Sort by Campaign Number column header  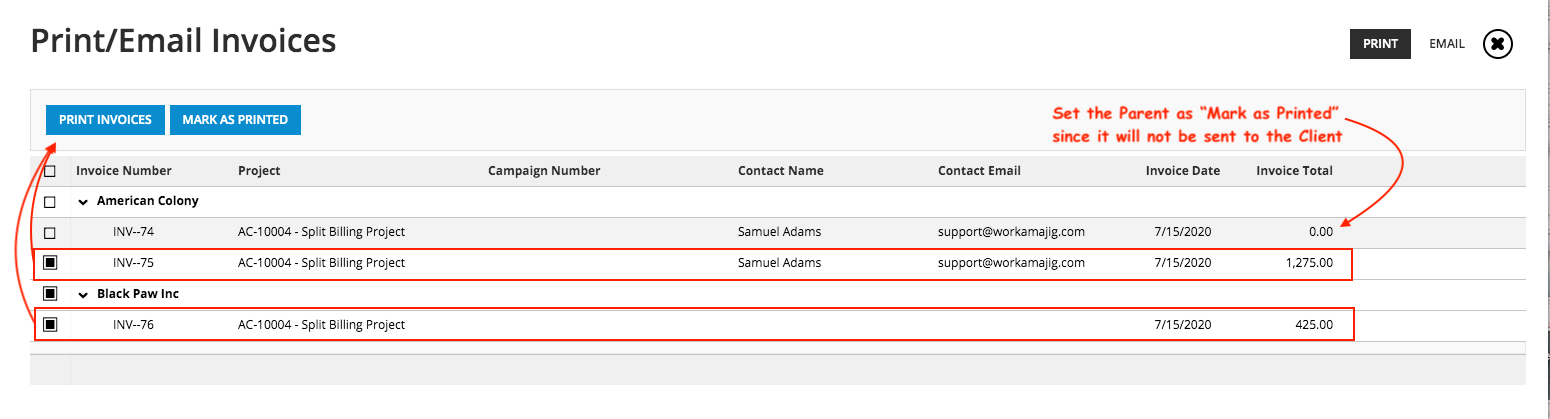click(x=544, y=171)
